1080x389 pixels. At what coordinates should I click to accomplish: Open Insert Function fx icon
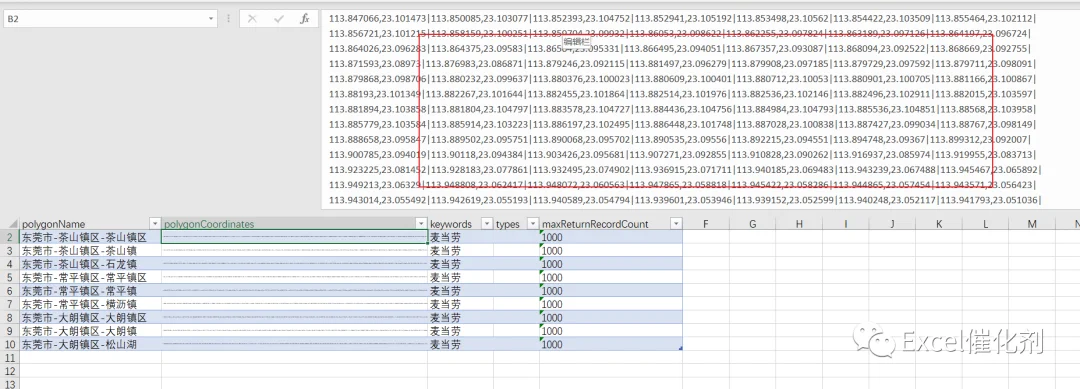304,19
